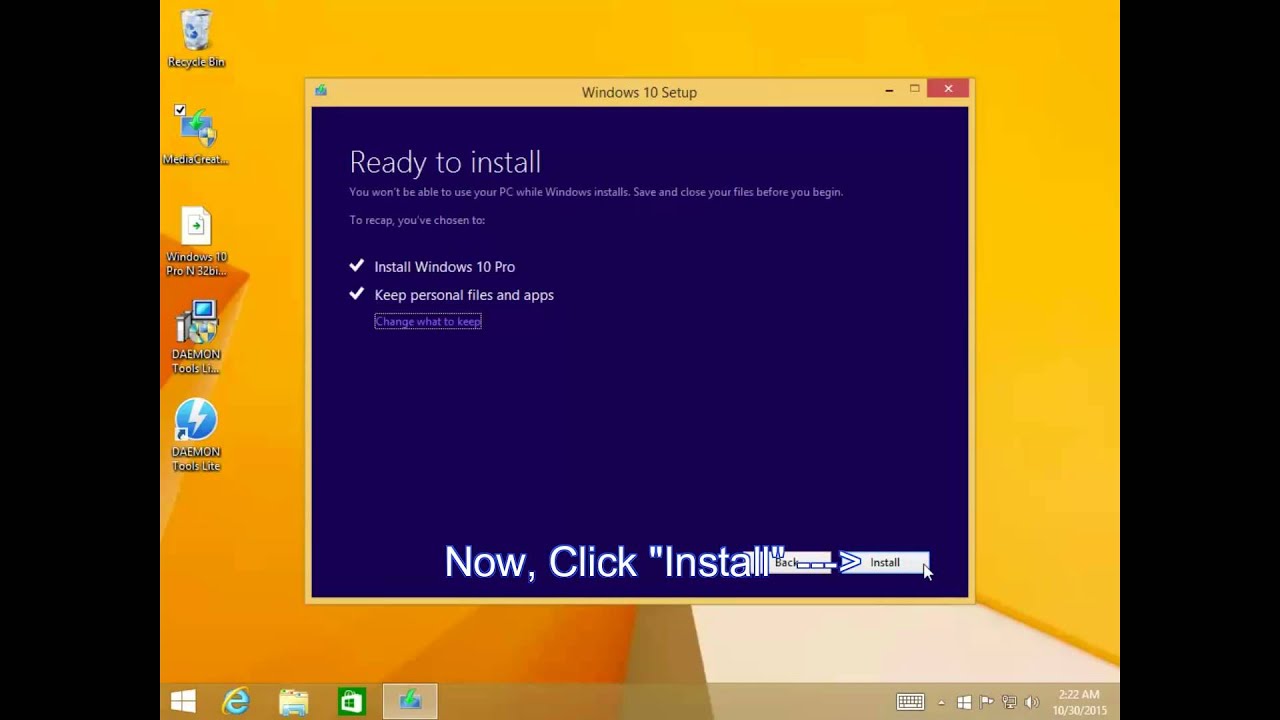
Task: Open the Action Center flag icon
Action: tap(986, 702)
